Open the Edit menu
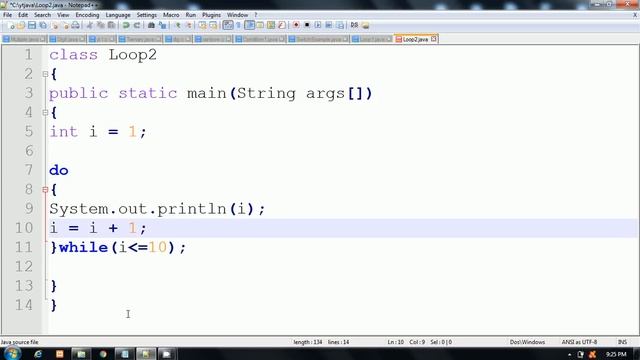 [23, 15]
